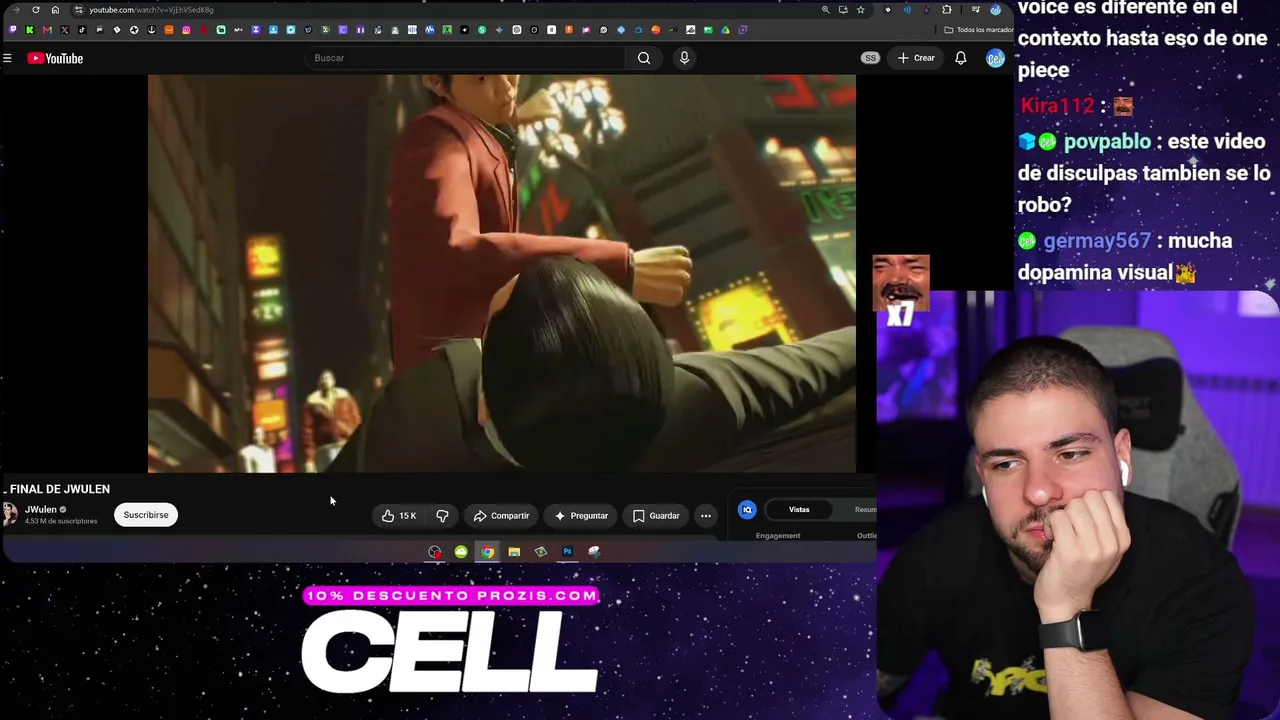Open the YouTube guide hamburger menu
The width and height of the screenshot is (1280, 720).
click(x=7, y=58)
